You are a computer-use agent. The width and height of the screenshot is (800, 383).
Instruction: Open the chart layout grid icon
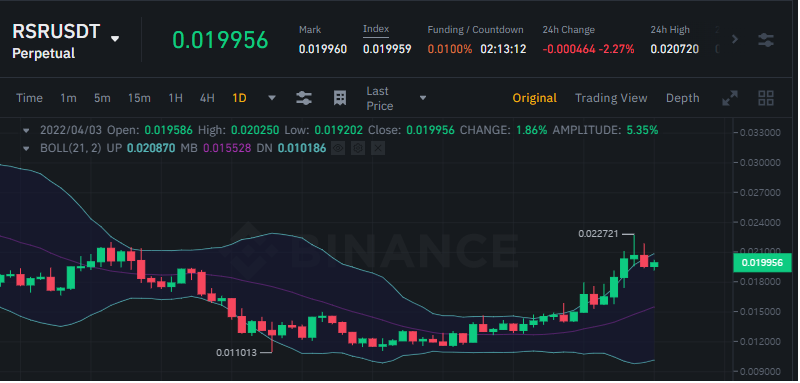point(766,98)
